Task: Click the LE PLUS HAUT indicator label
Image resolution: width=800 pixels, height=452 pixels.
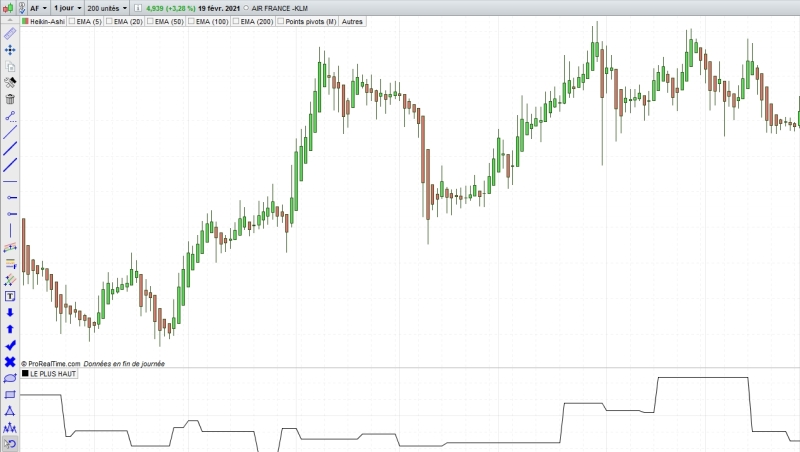Action: click(x=53, y=374)
